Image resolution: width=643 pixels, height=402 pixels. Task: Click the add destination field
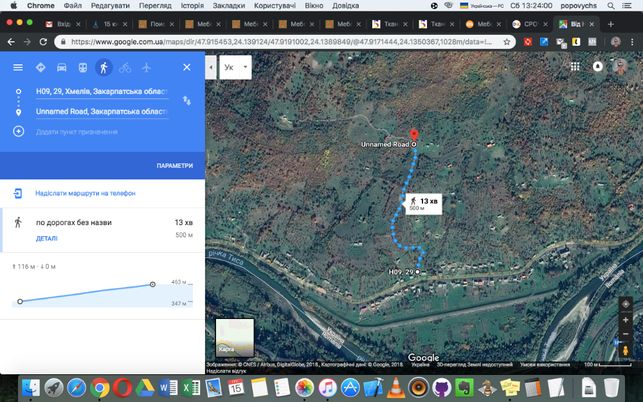(x=77, y=132)
